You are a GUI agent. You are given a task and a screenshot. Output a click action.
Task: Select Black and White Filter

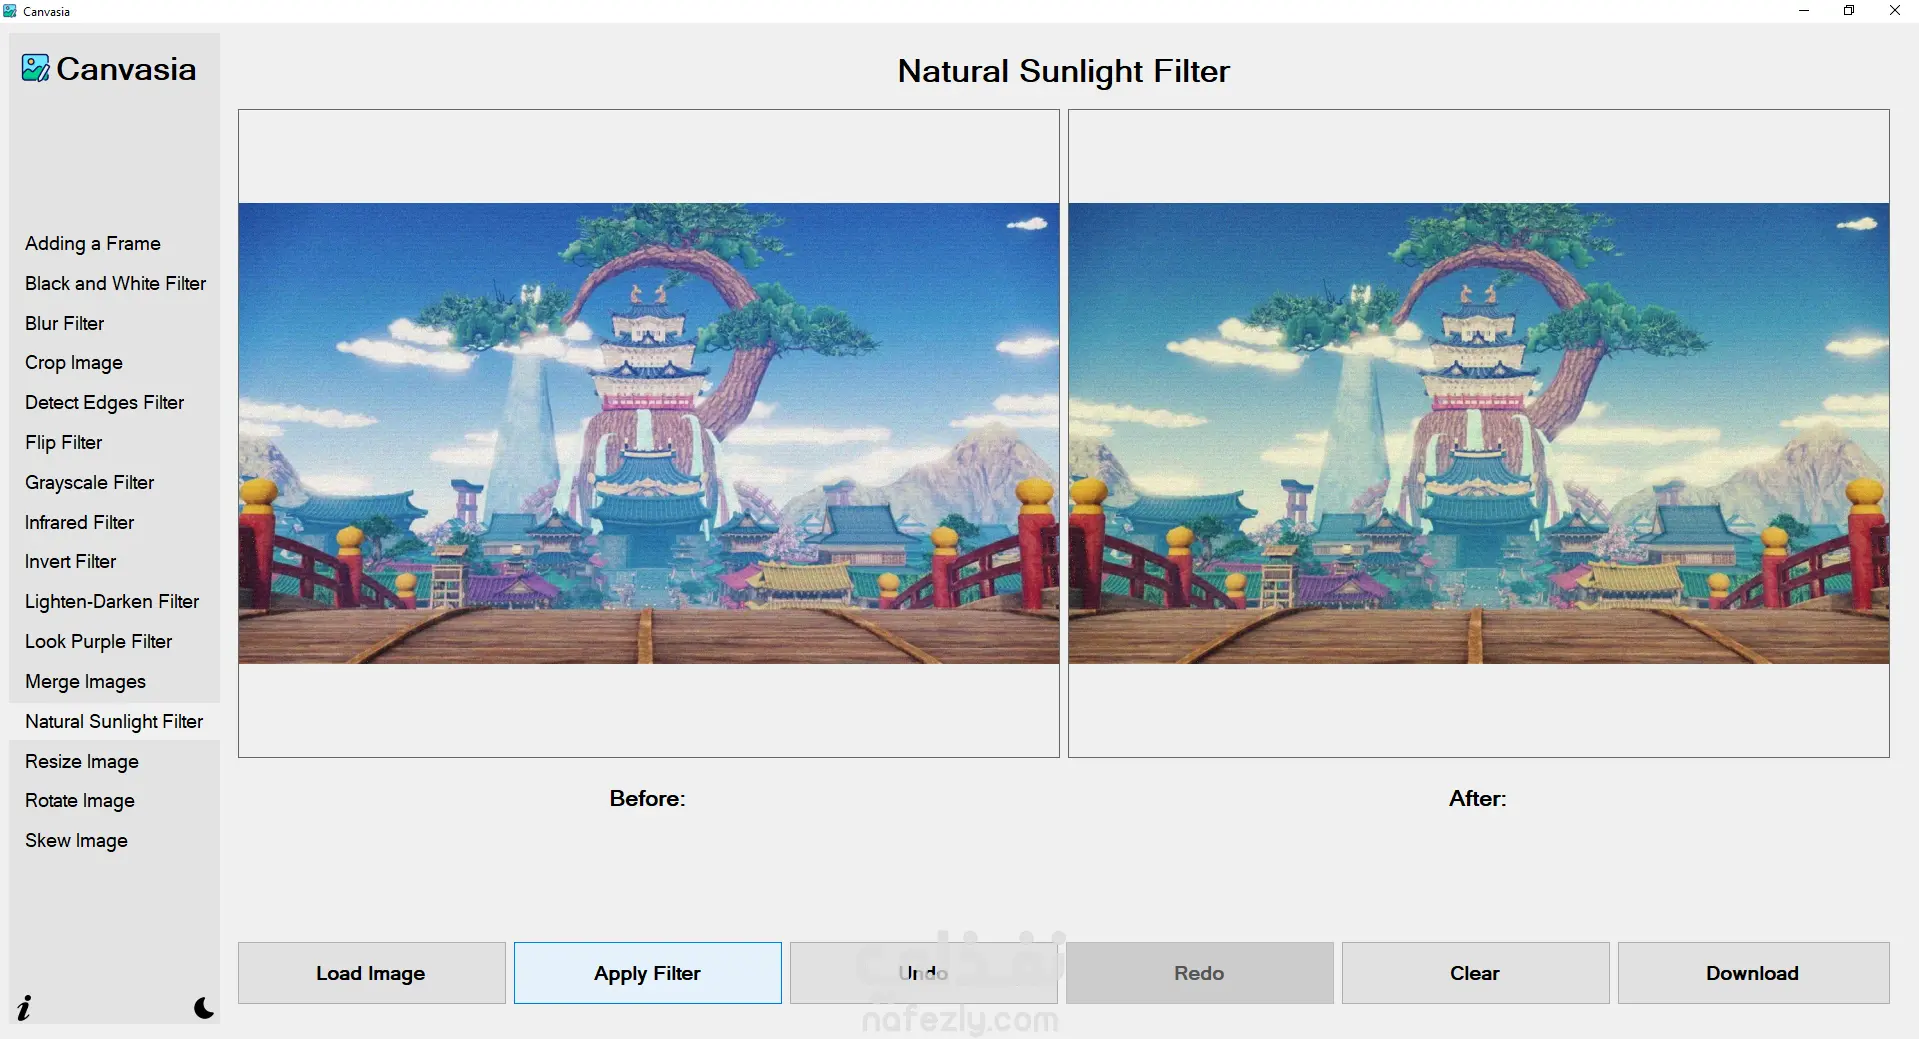pos(115,283)
